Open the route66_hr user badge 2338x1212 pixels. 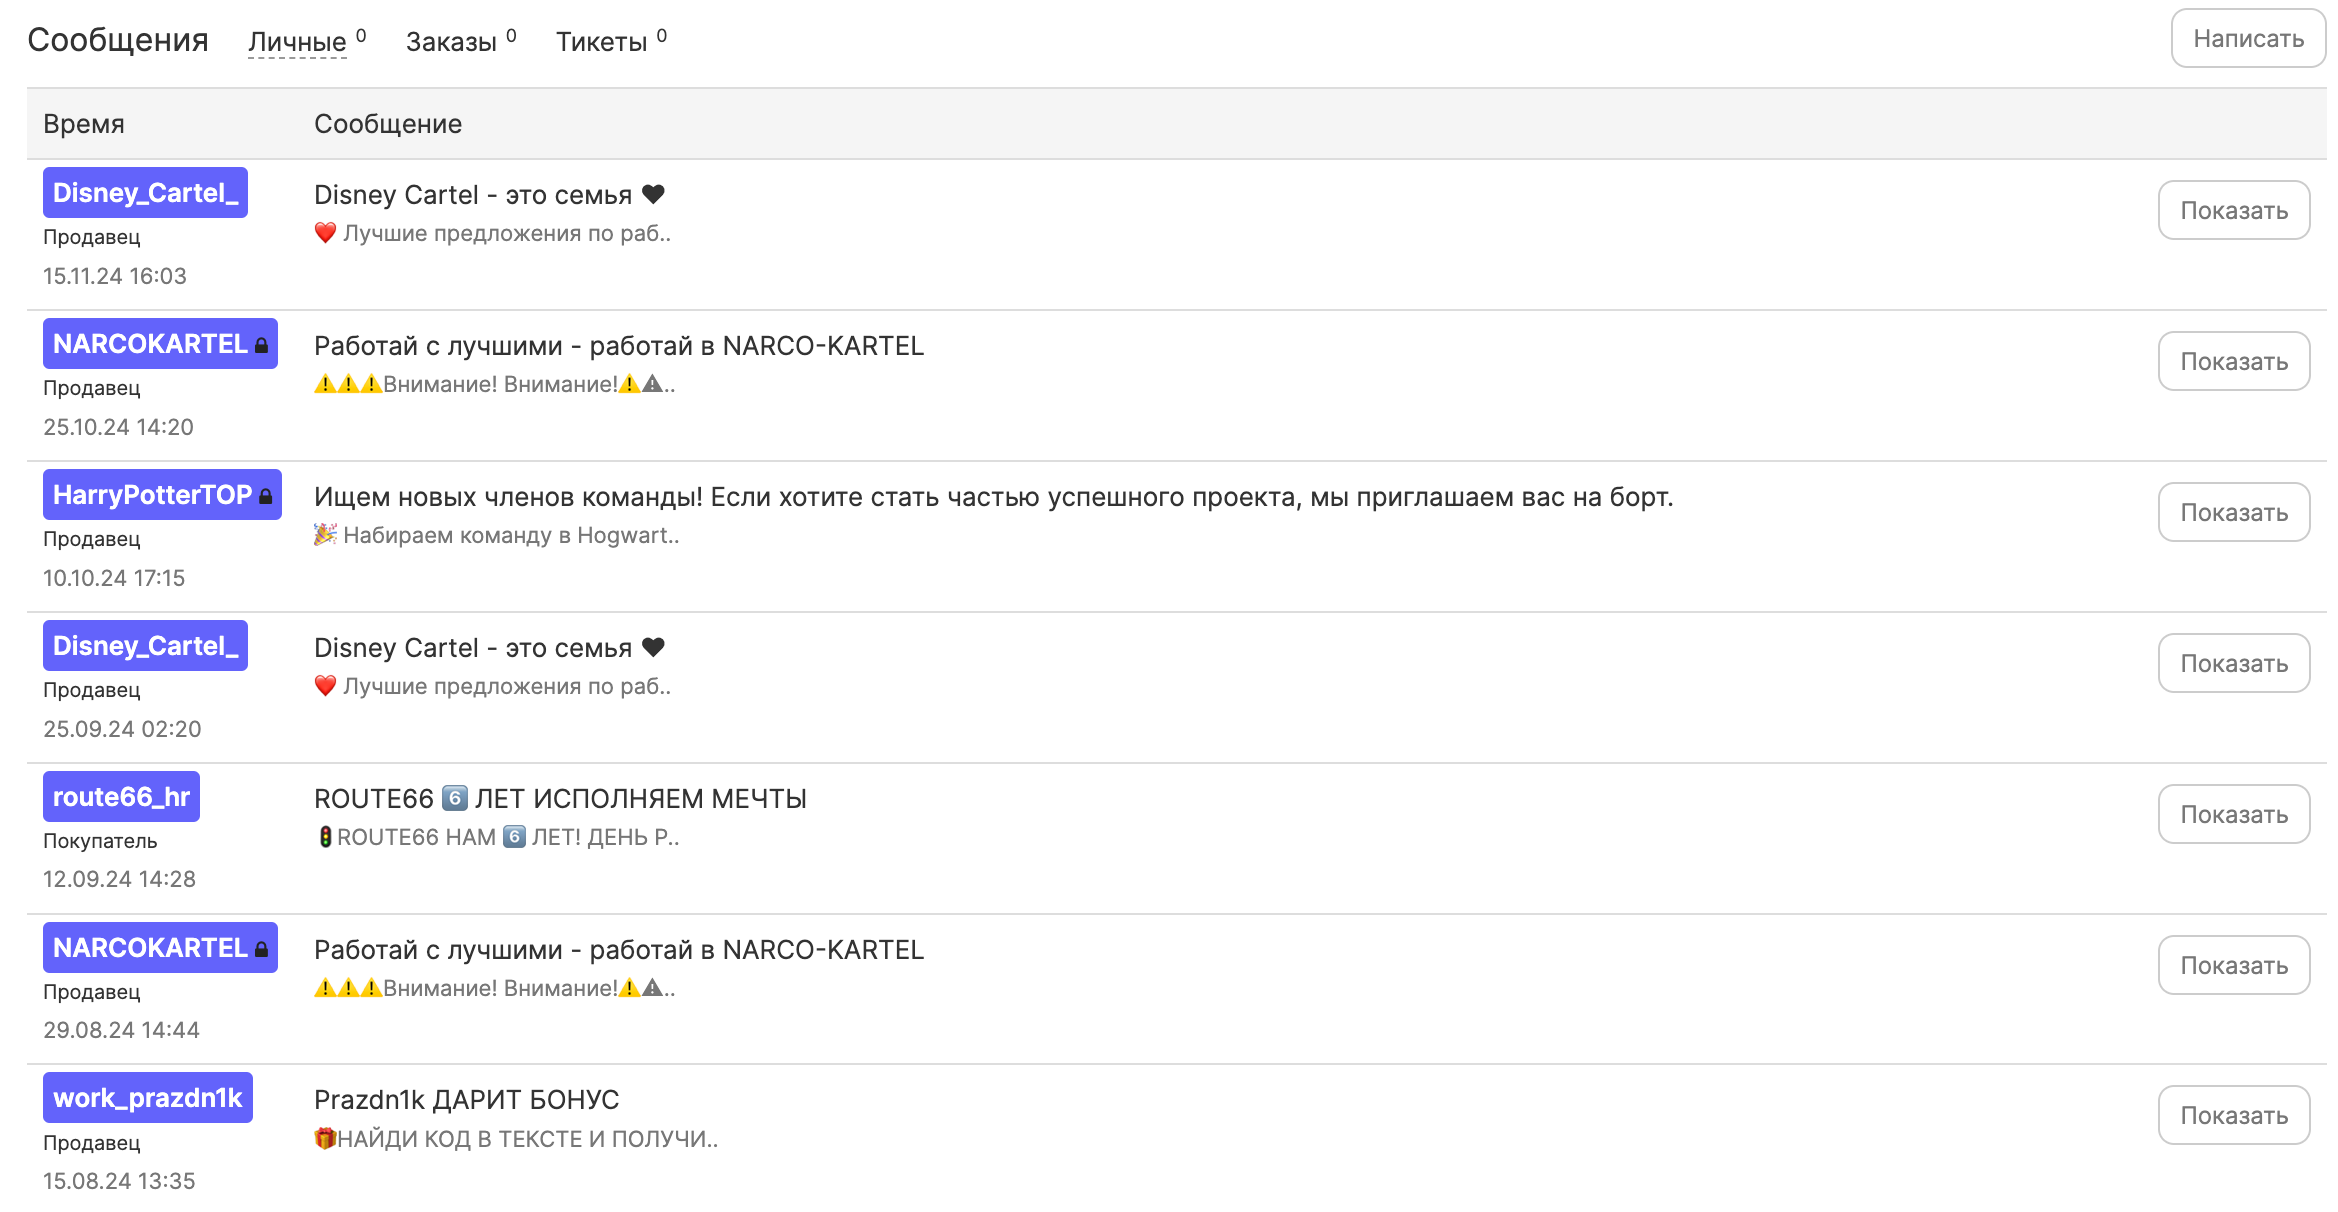pos(121,797)
